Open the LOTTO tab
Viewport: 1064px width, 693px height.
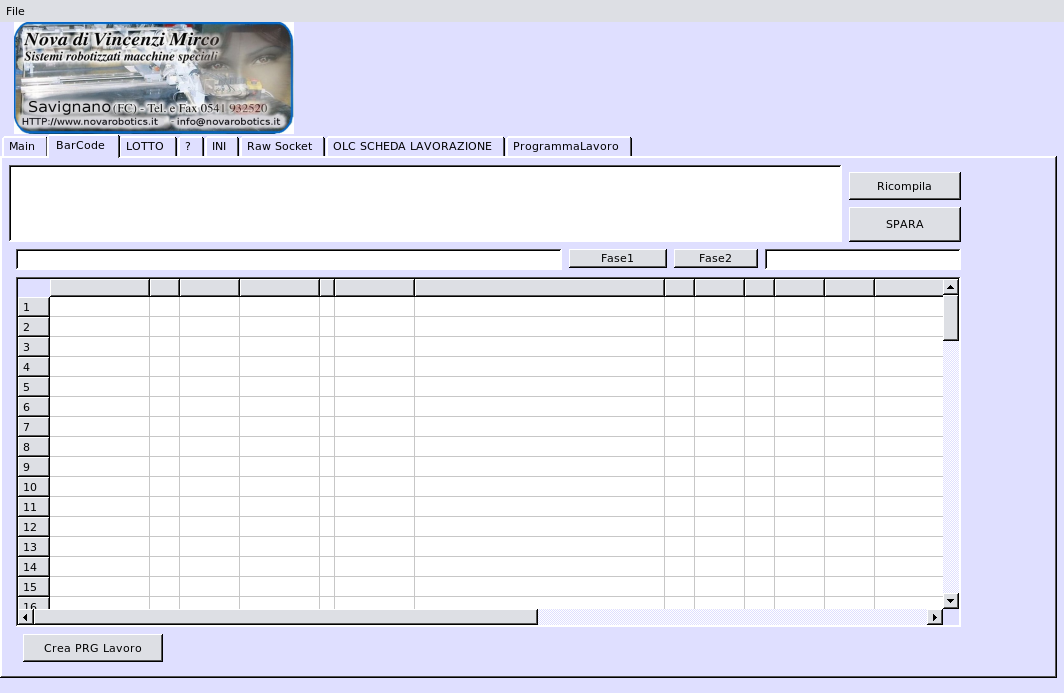[145, 147]
